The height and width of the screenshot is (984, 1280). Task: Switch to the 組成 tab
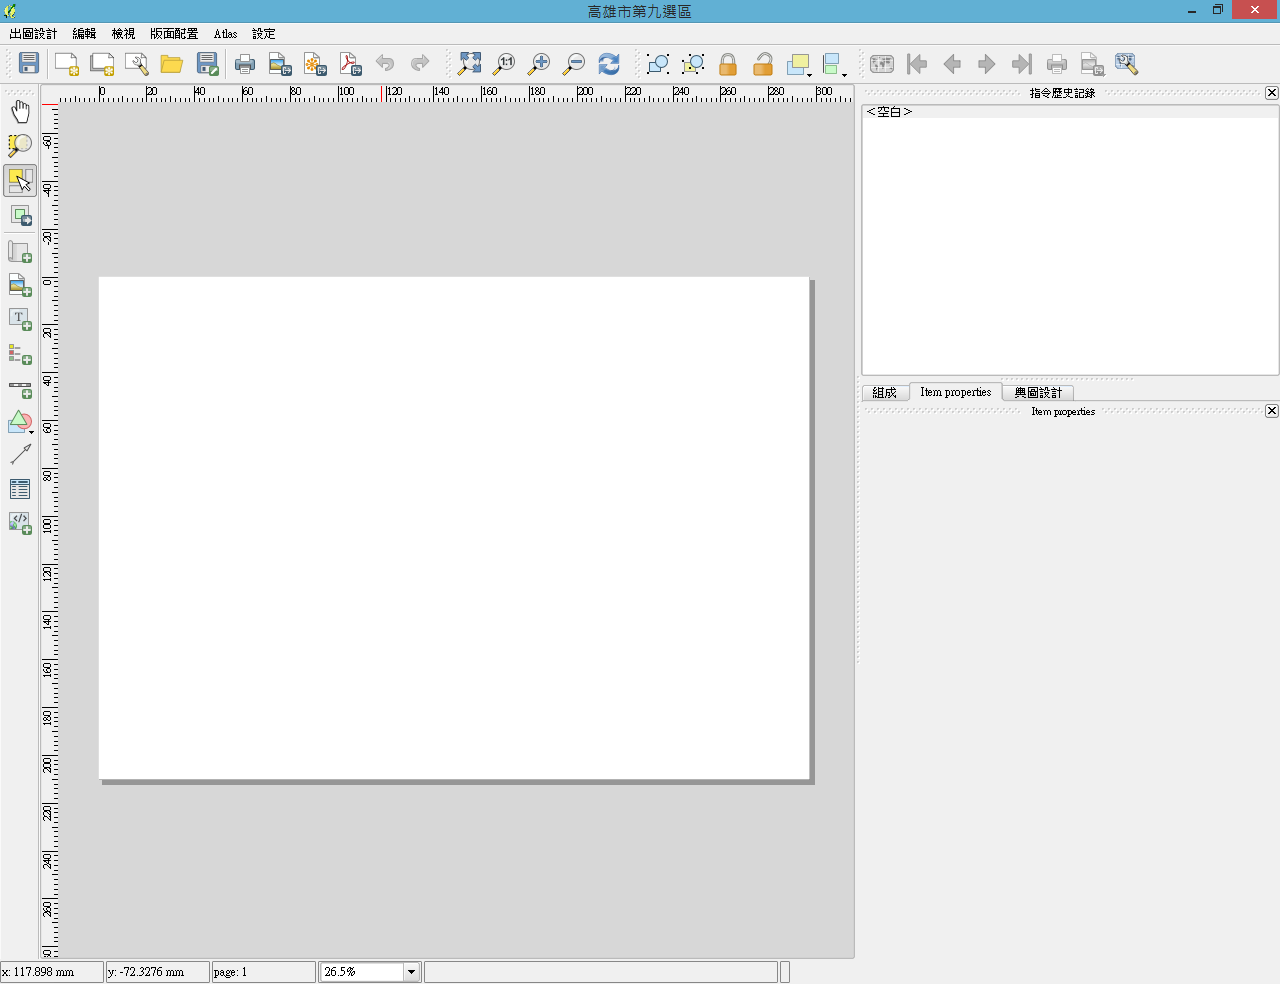[884, 393]
